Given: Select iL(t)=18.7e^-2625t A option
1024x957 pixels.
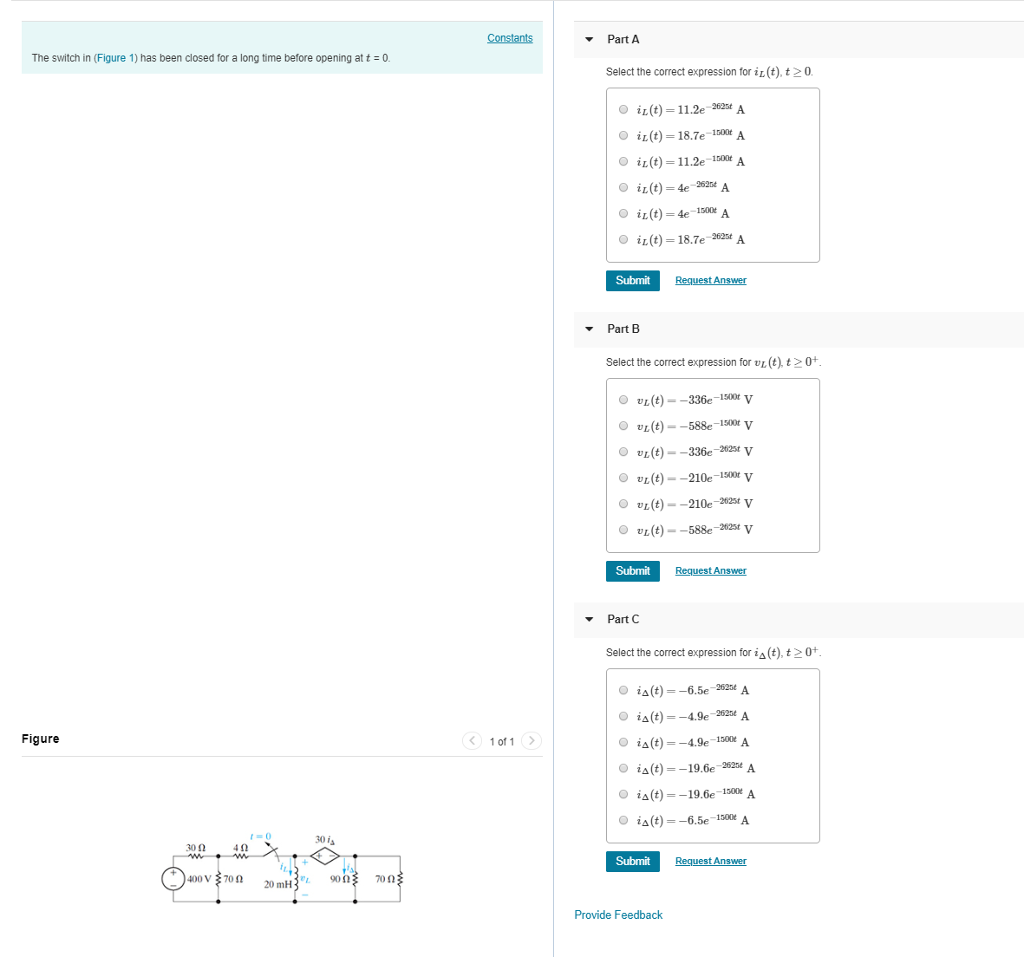Looking at the screenshot, I should tap(623, 240).
